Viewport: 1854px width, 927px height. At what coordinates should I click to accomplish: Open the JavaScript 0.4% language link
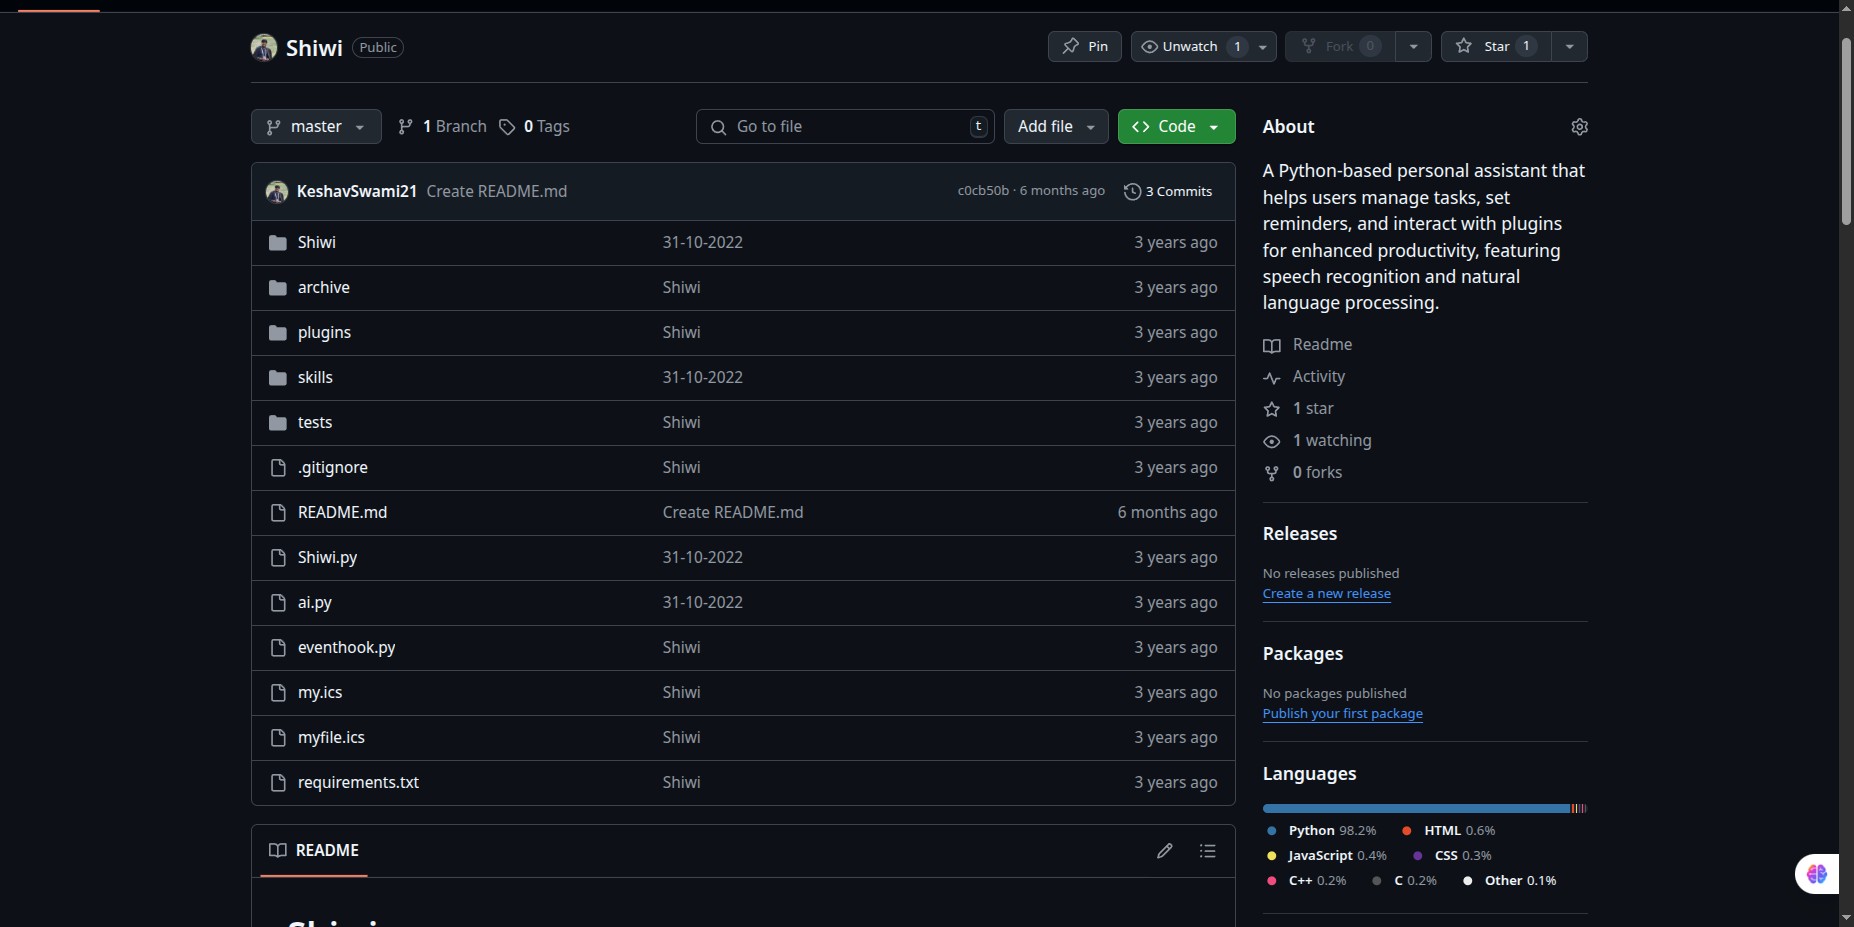tap(1326, 855)
